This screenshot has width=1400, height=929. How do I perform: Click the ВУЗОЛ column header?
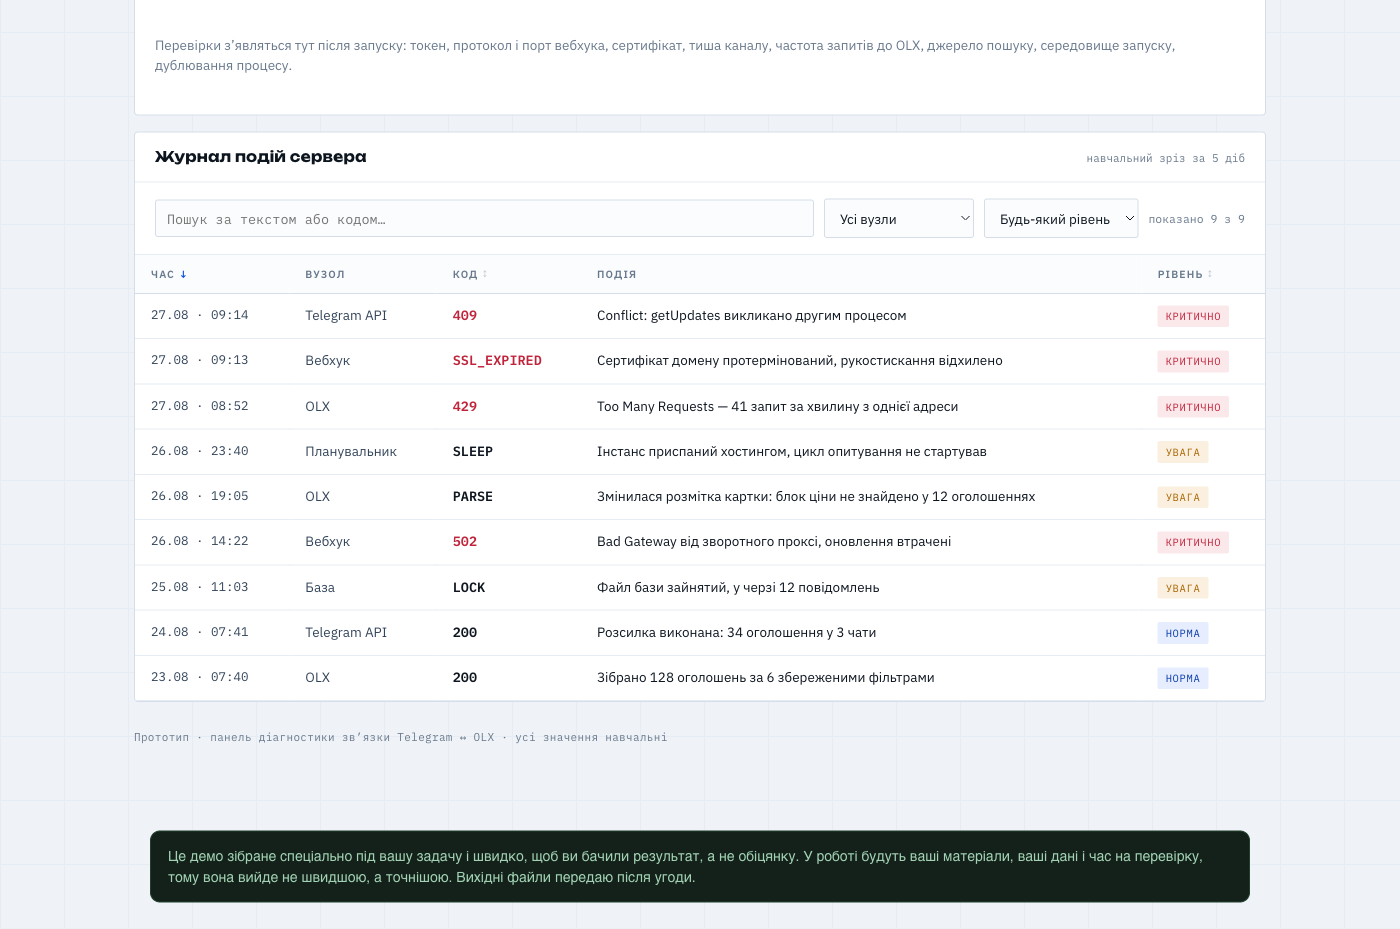coord(325,274)
